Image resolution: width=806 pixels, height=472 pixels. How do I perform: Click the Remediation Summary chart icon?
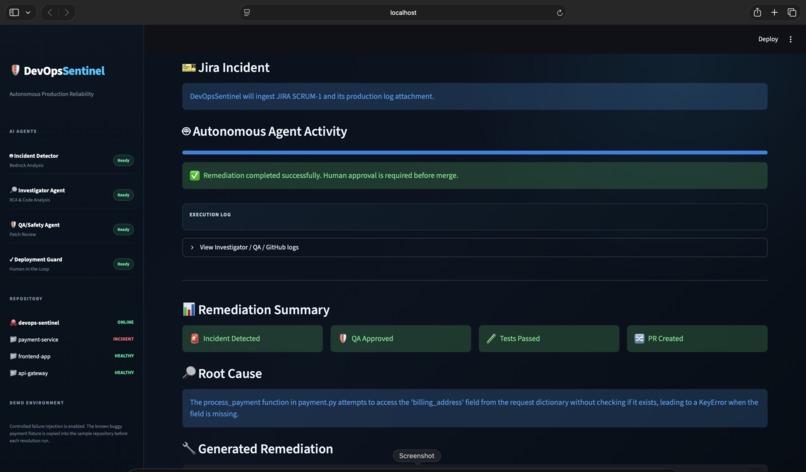pos(189,309)
